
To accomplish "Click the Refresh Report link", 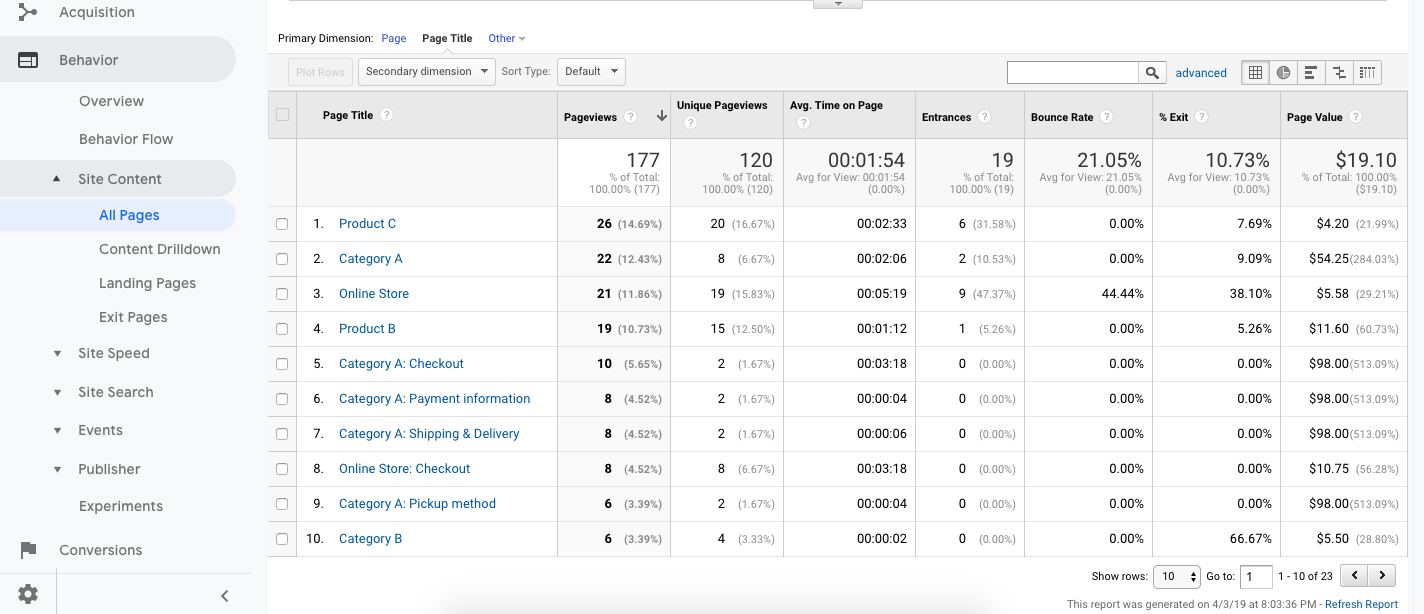I will pos(1361,604).
